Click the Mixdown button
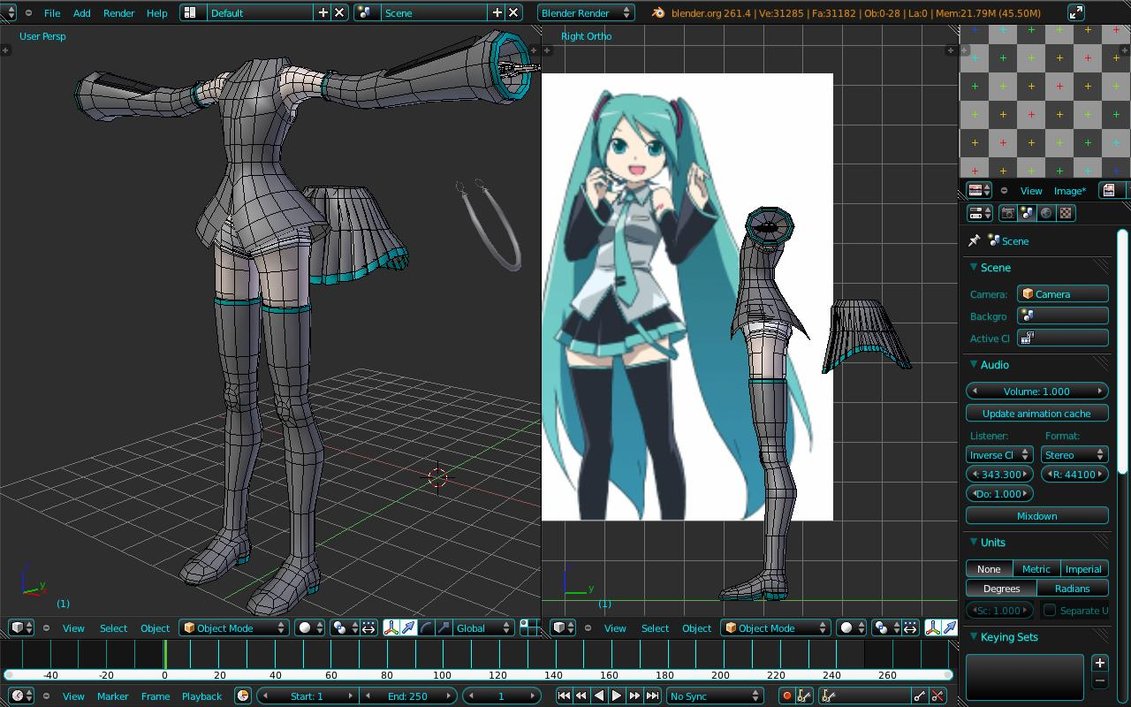The height and width of the screenshot is (707, 1131). point(1036,516)
